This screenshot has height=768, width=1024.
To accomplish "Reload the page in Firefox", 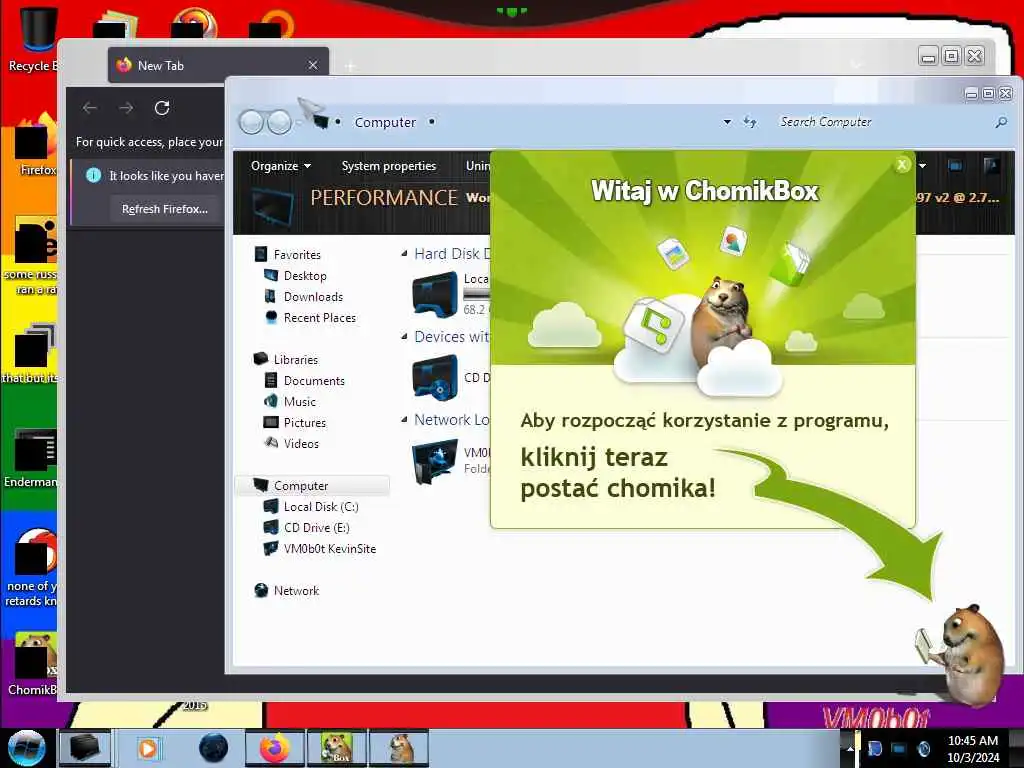I will click(x=162, y=108).
